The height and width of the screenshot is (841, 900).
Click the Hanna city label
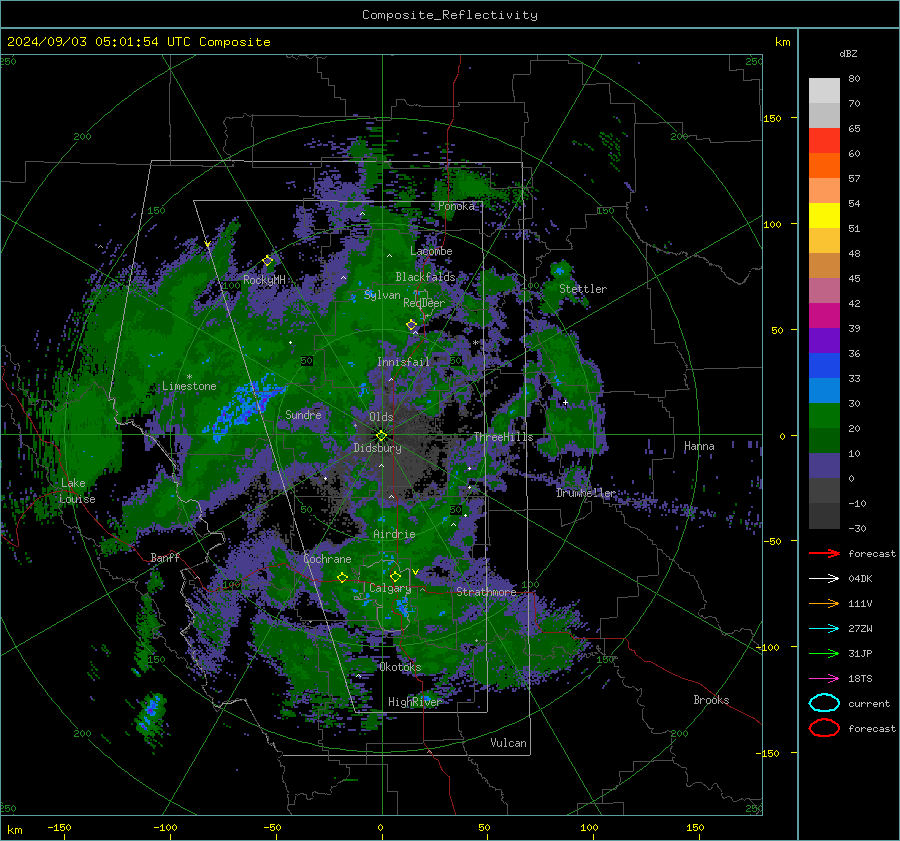click(x=699, y=446)
